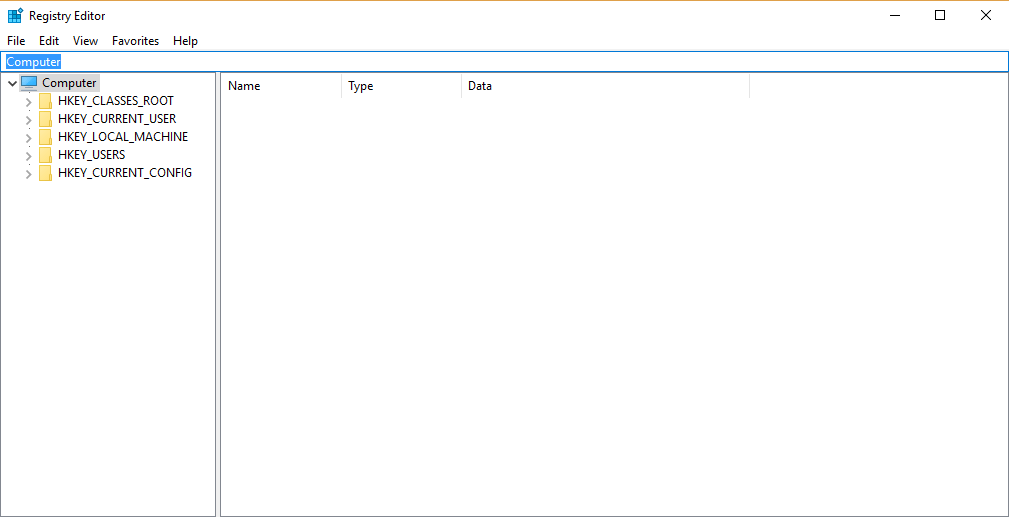Maximize the Registry Editor window

coord(940,15)
